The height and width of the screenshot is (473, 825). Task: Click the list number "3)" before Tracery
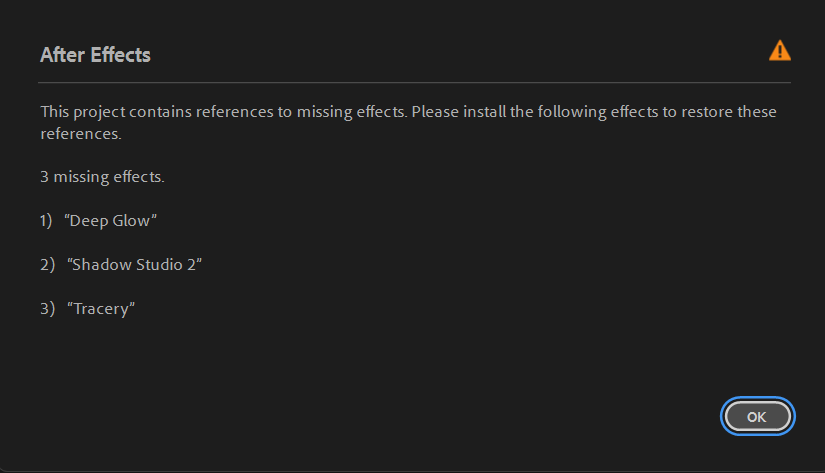point(47,309)
